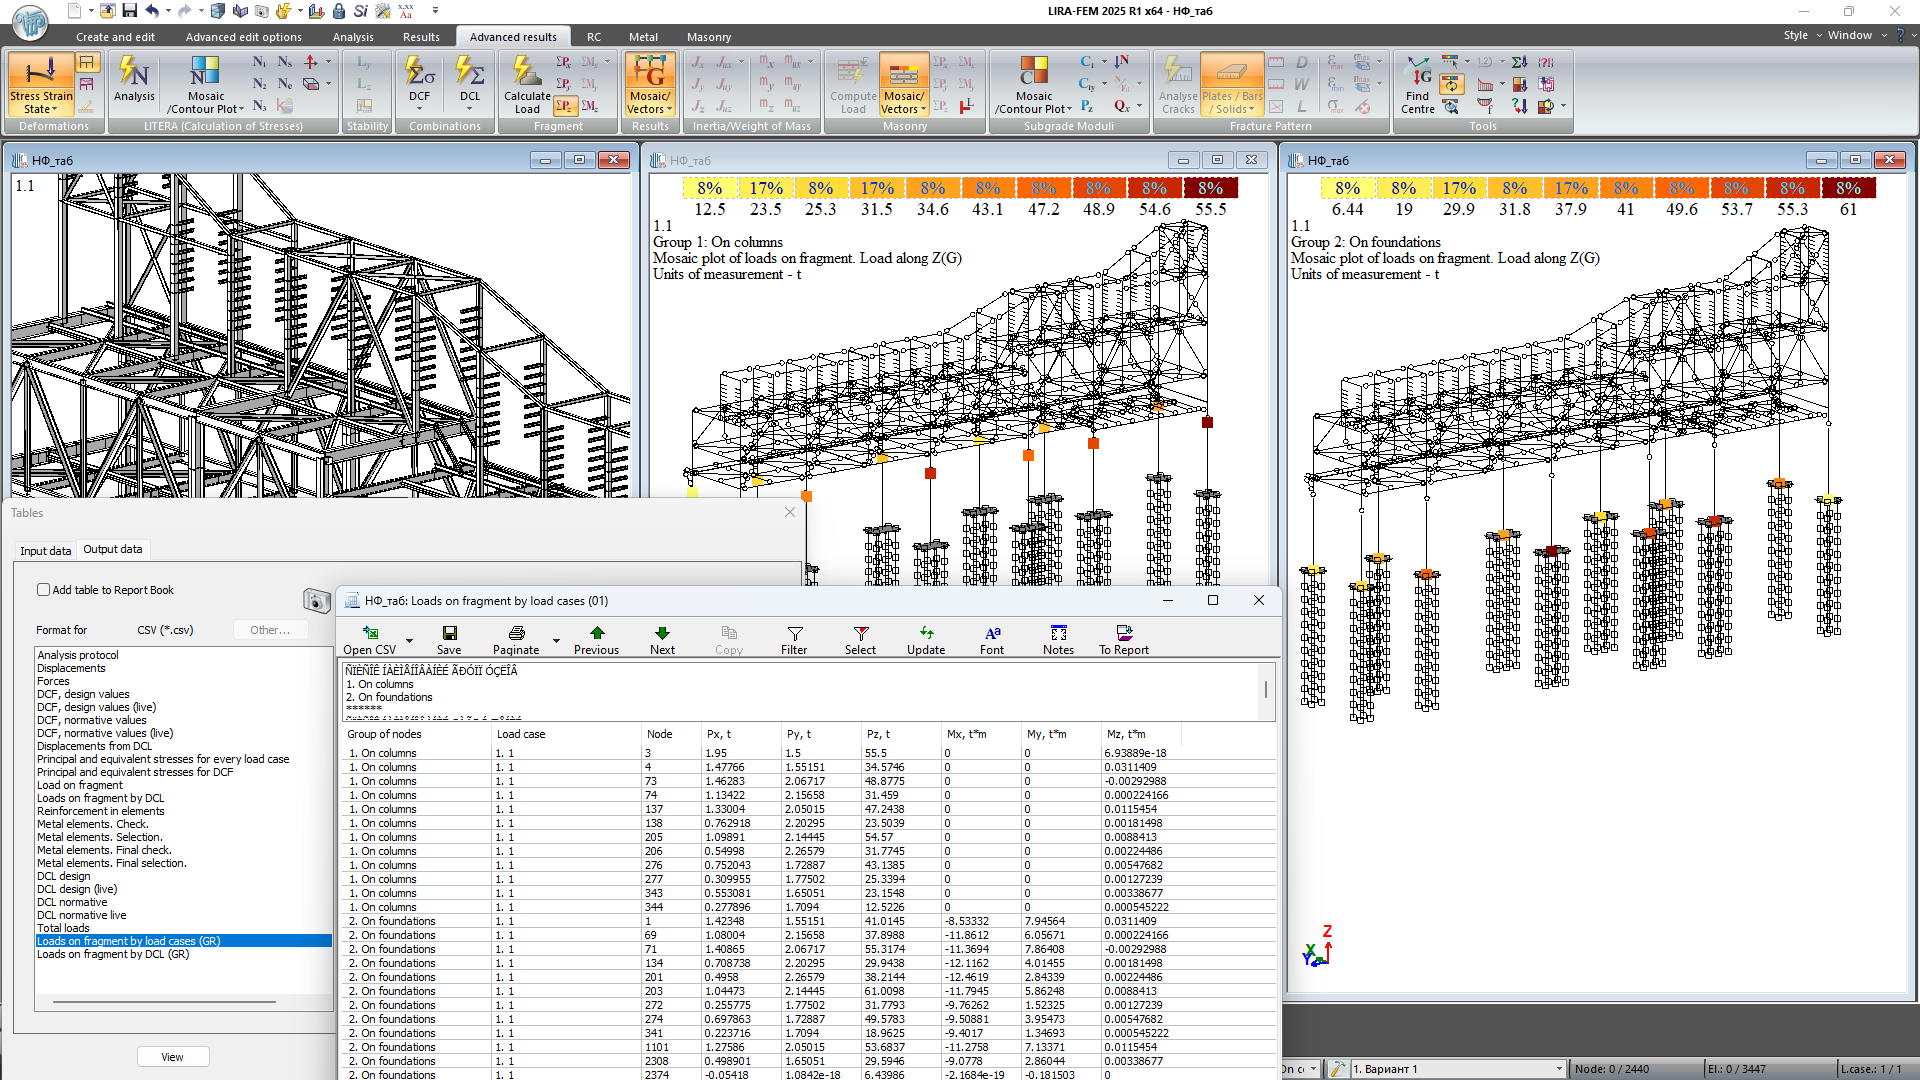This screenshot has height=1080, width=1920.
Task: Click the Open CSV icon
Action: [x=370, y=633]
